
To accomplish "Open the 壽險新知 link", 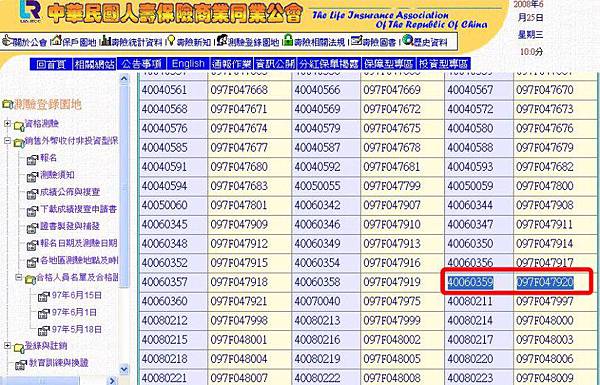I will [194, 42].
